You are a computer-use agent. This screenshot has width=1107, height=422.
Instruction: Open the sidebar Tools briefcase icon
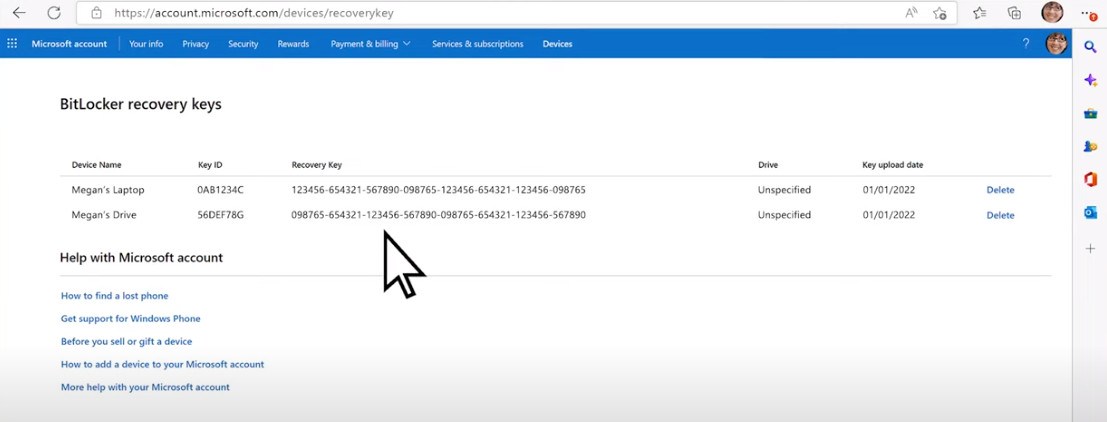pyautogui.click(x=1090, y=114)
